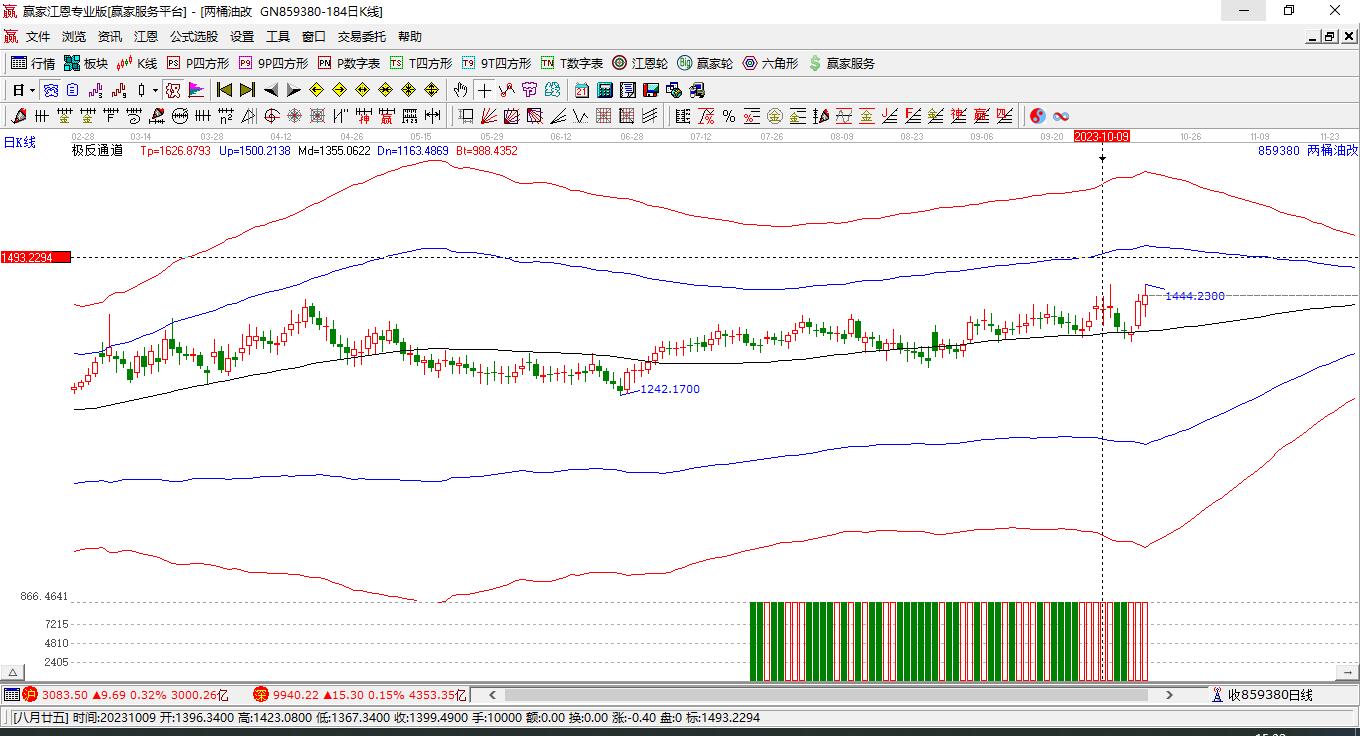
Task: Click the 沪 index 3083.50 ticker
Action: coord(126,694)
